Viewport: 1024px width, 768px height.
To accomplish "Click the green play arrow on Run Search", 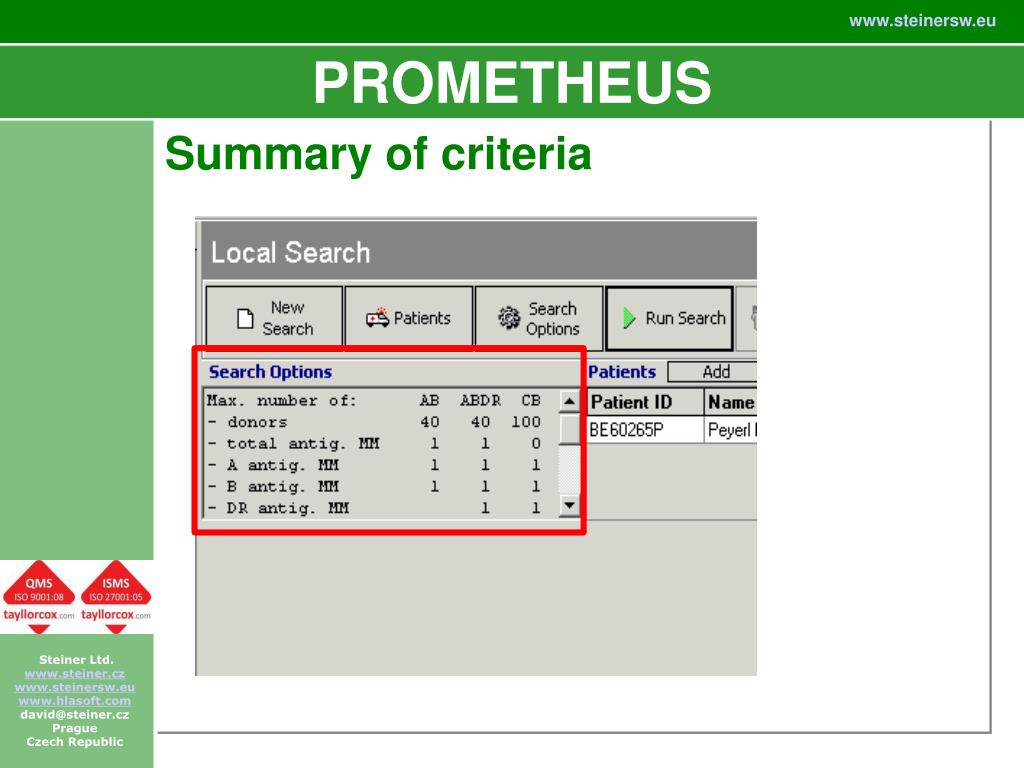I will (629, 318).
